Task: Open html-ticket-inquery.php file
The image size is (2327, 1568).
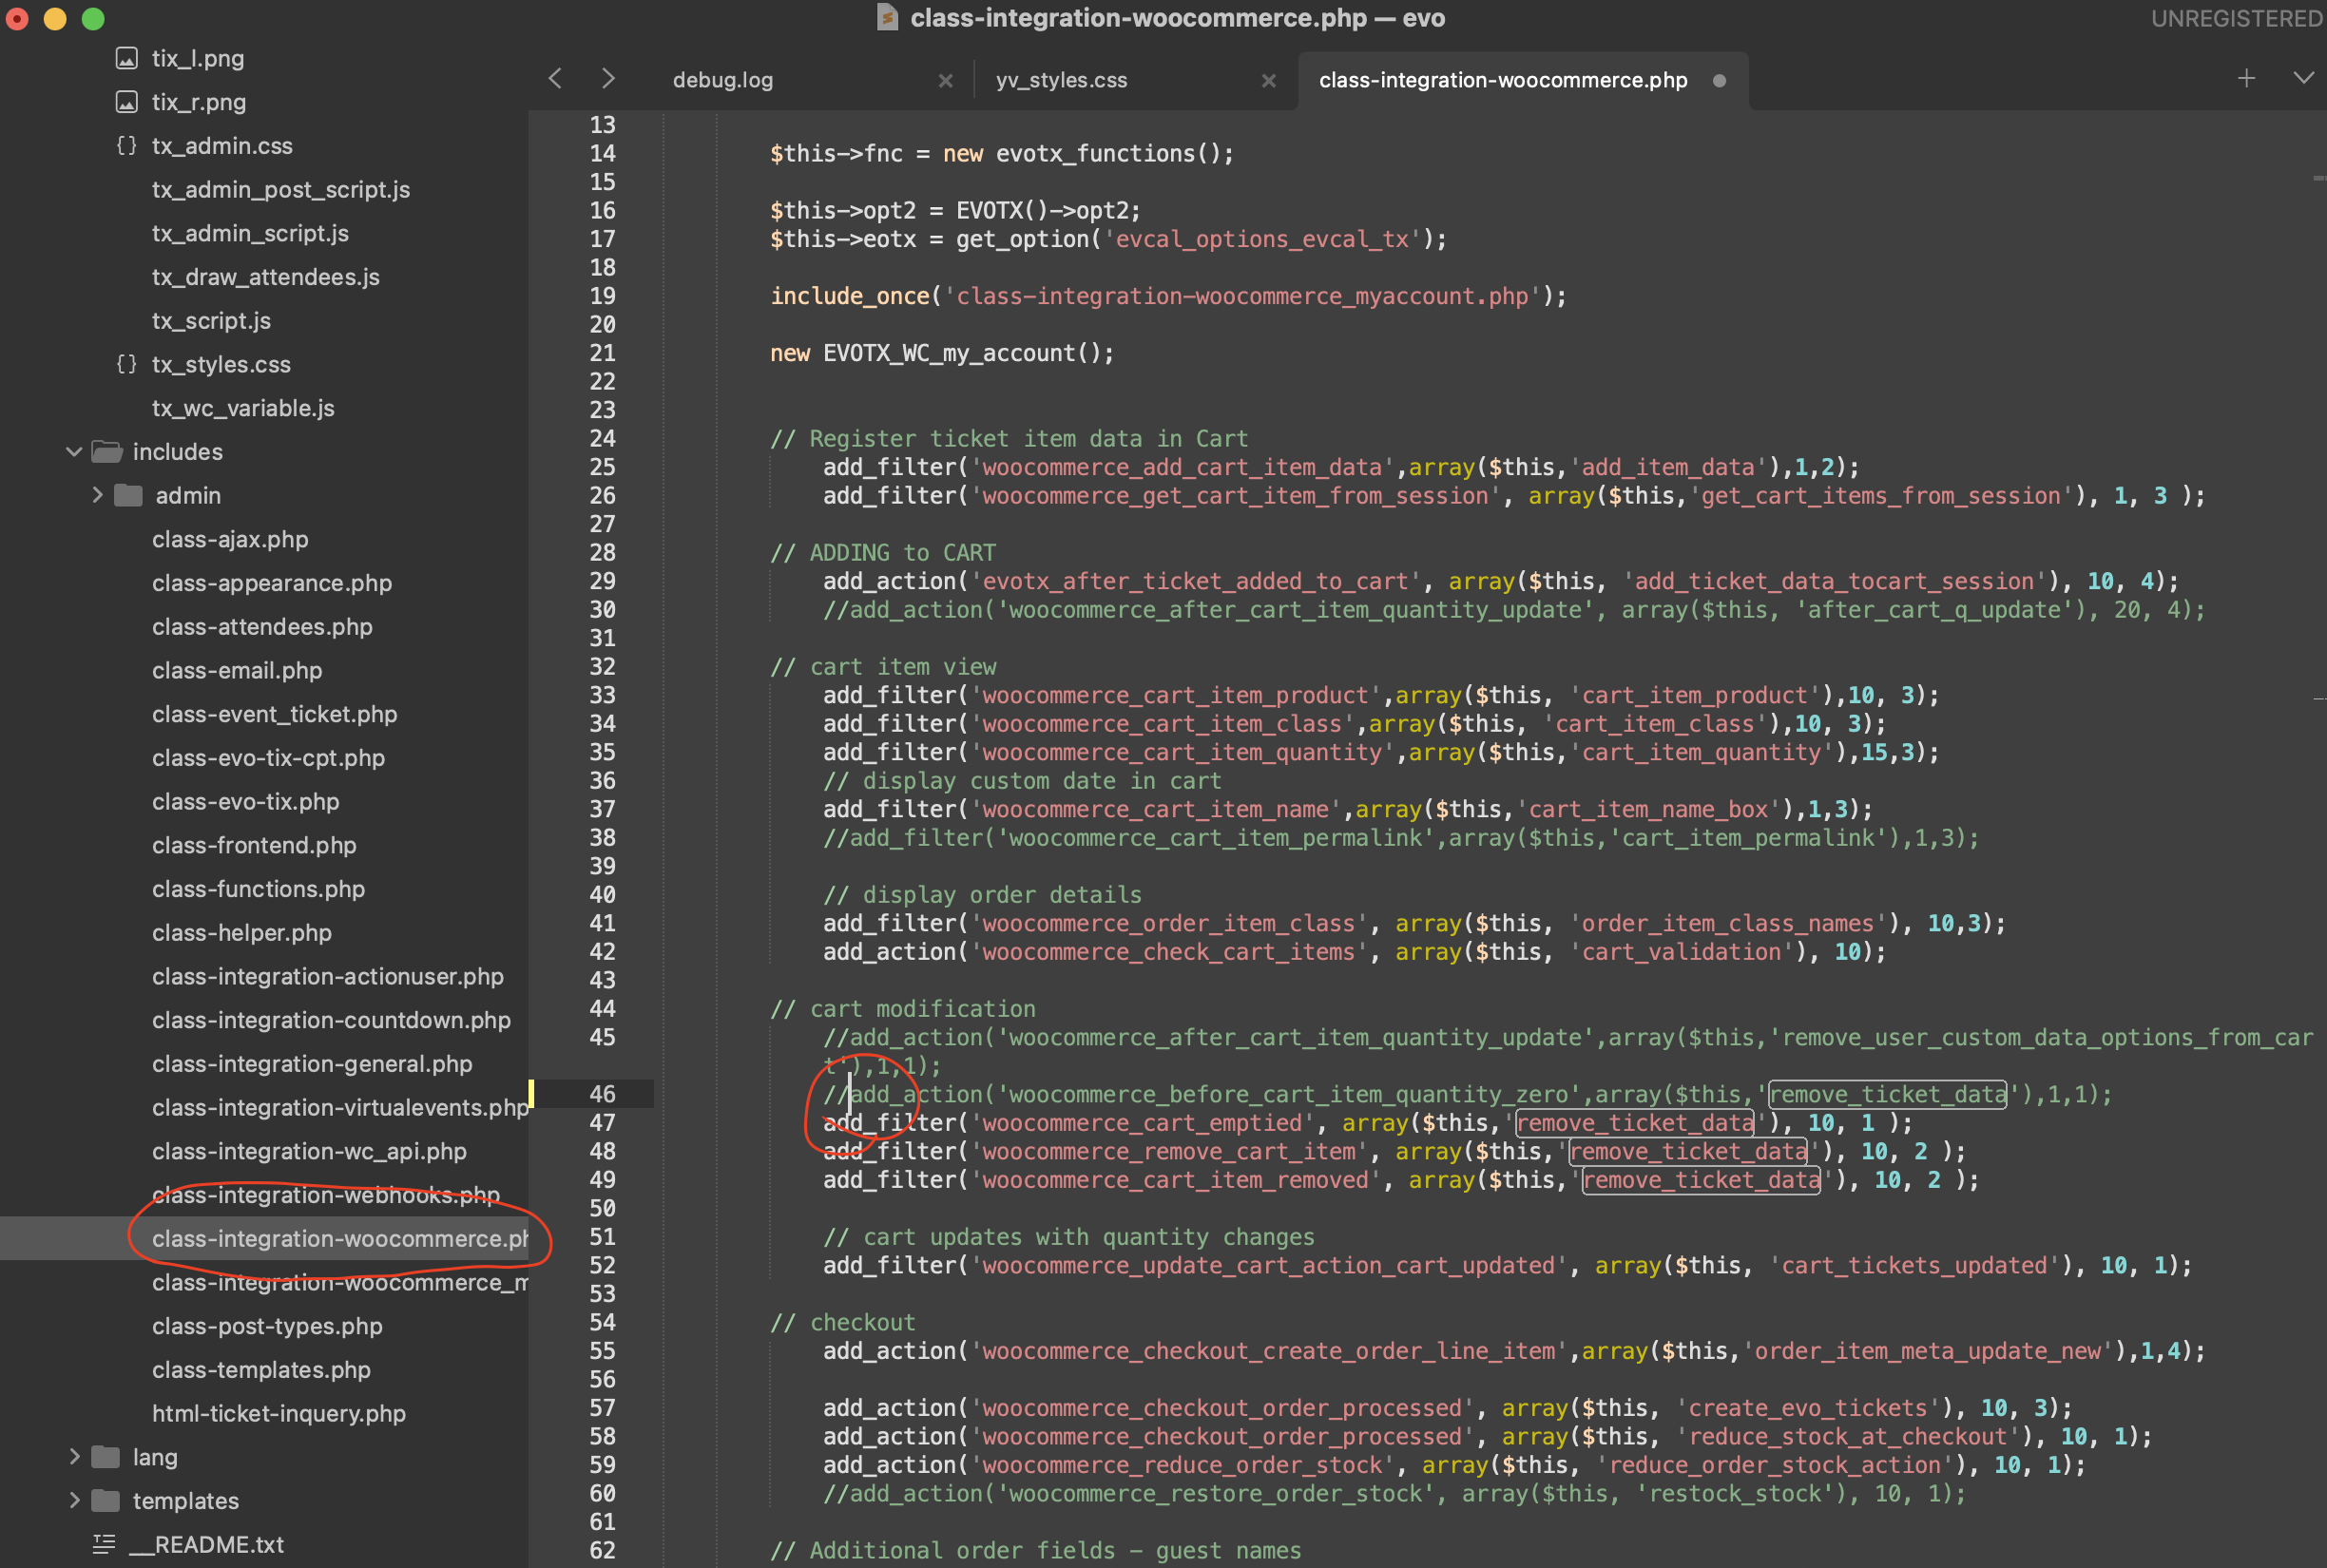Action: 279,1414
